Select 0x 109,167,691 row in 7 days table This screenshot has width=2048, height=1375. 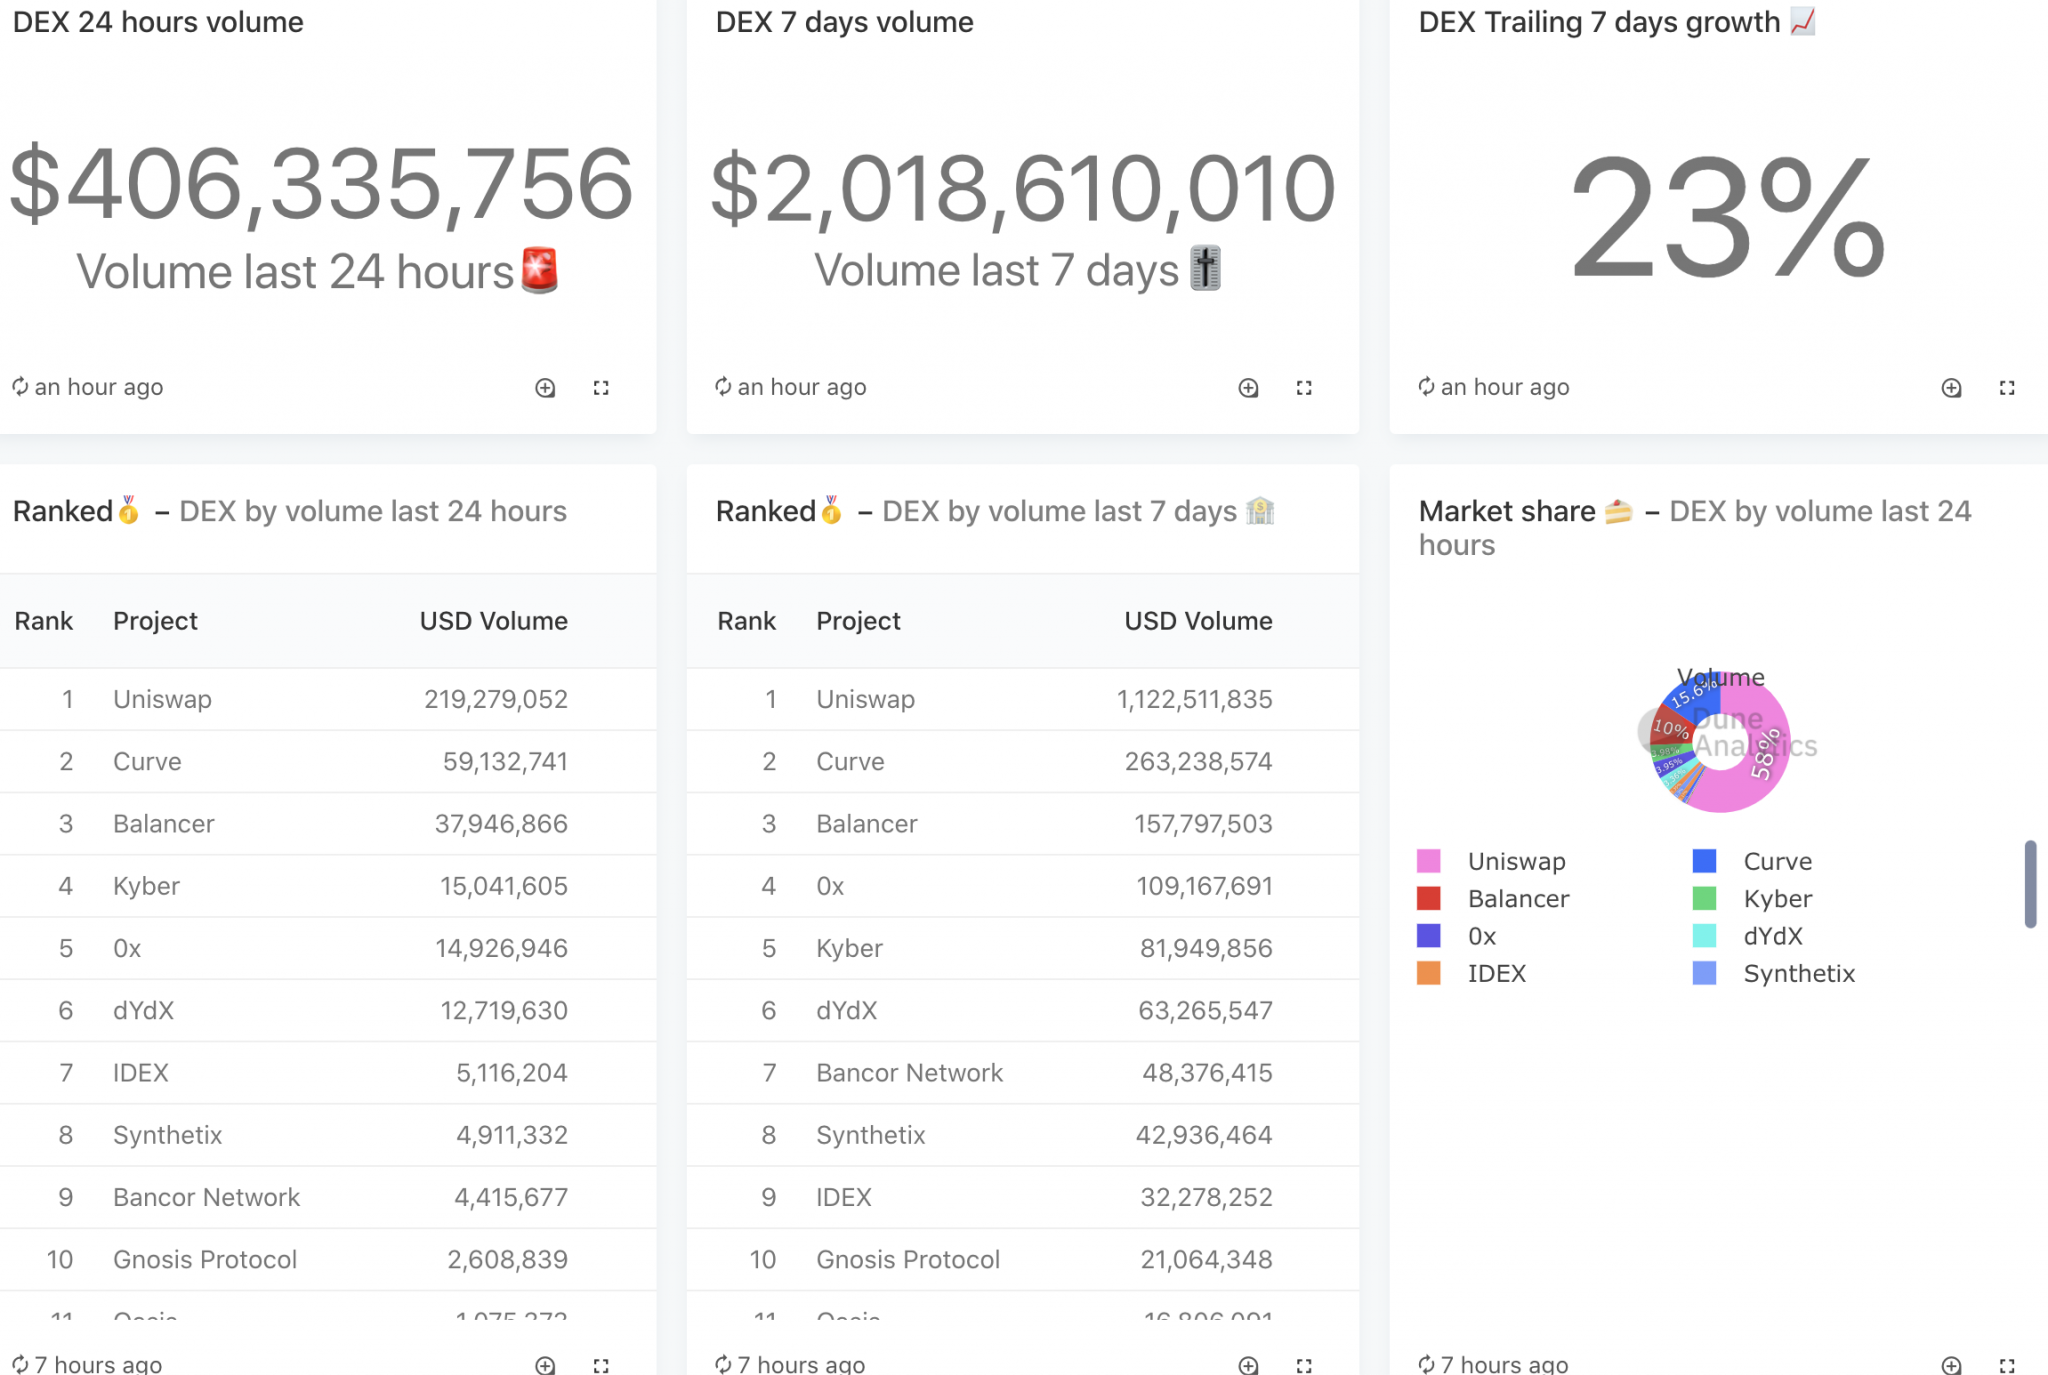1022,886
